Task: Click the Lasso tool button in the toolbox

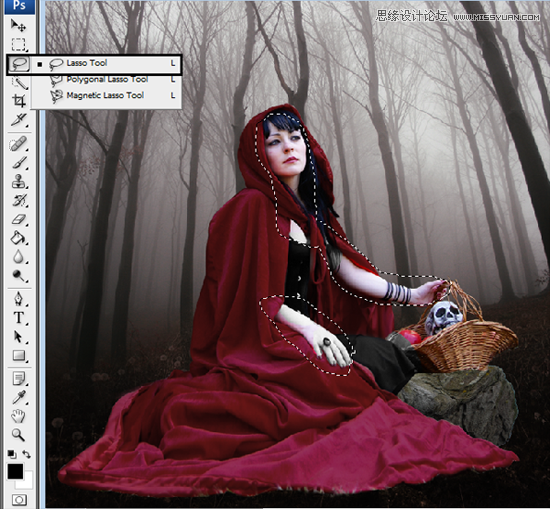Action: 19,64
